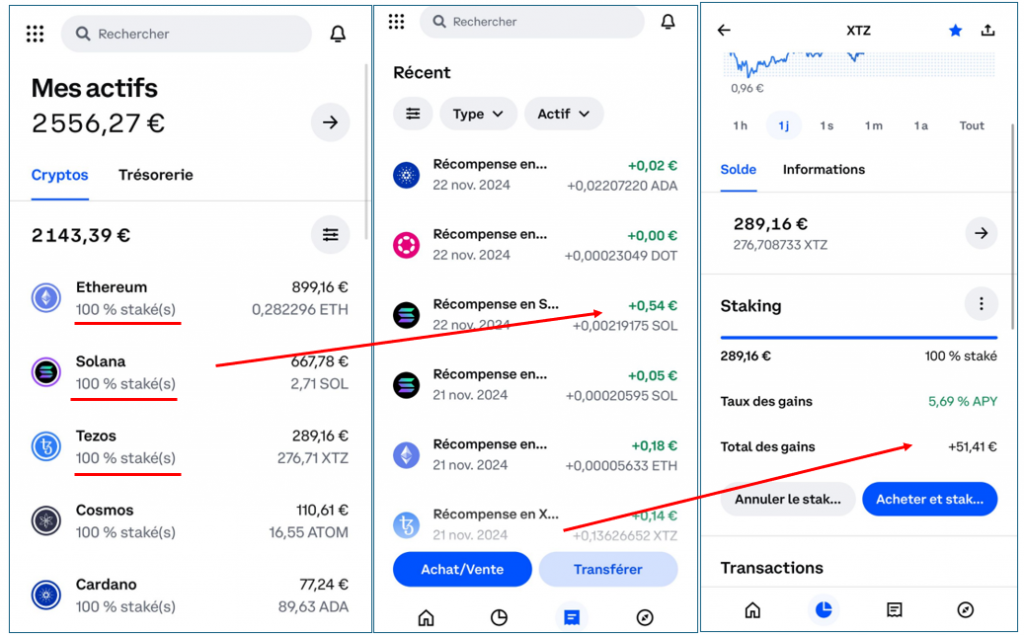Open apps grid menu in Récent screen

coord(396,22)
